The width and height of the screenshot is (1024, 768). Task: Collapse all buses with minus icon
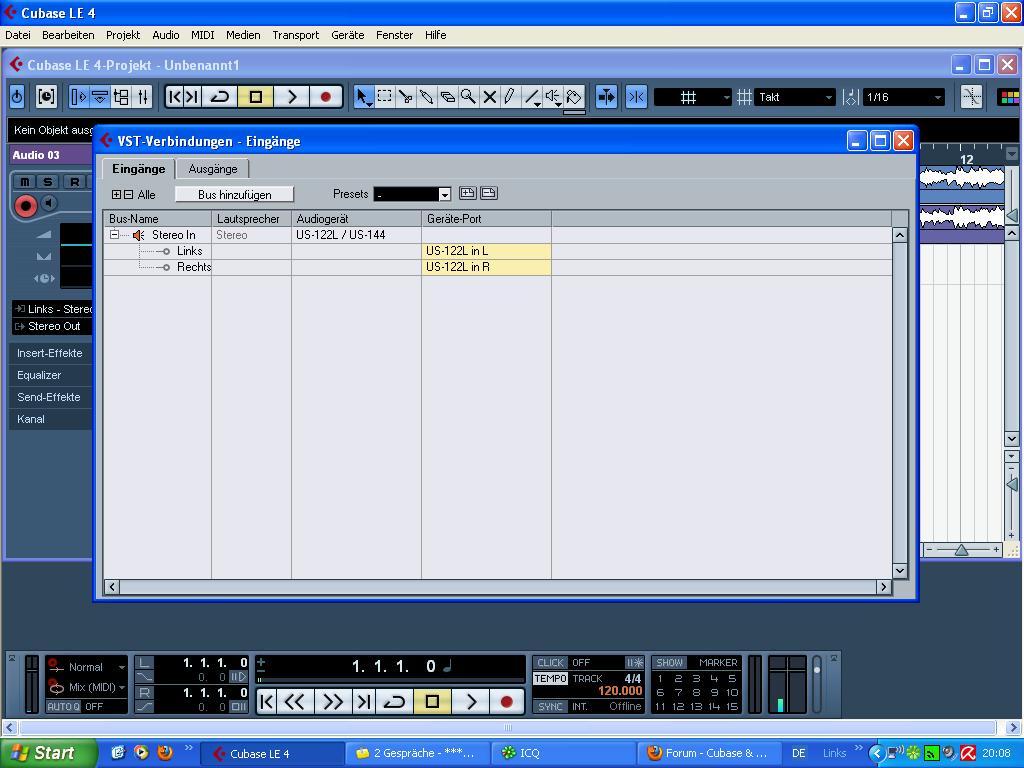tap(129, 195)
